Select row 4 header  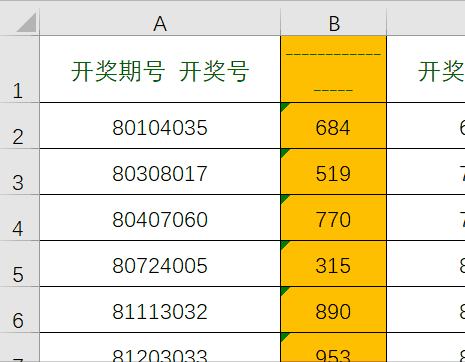19,218
